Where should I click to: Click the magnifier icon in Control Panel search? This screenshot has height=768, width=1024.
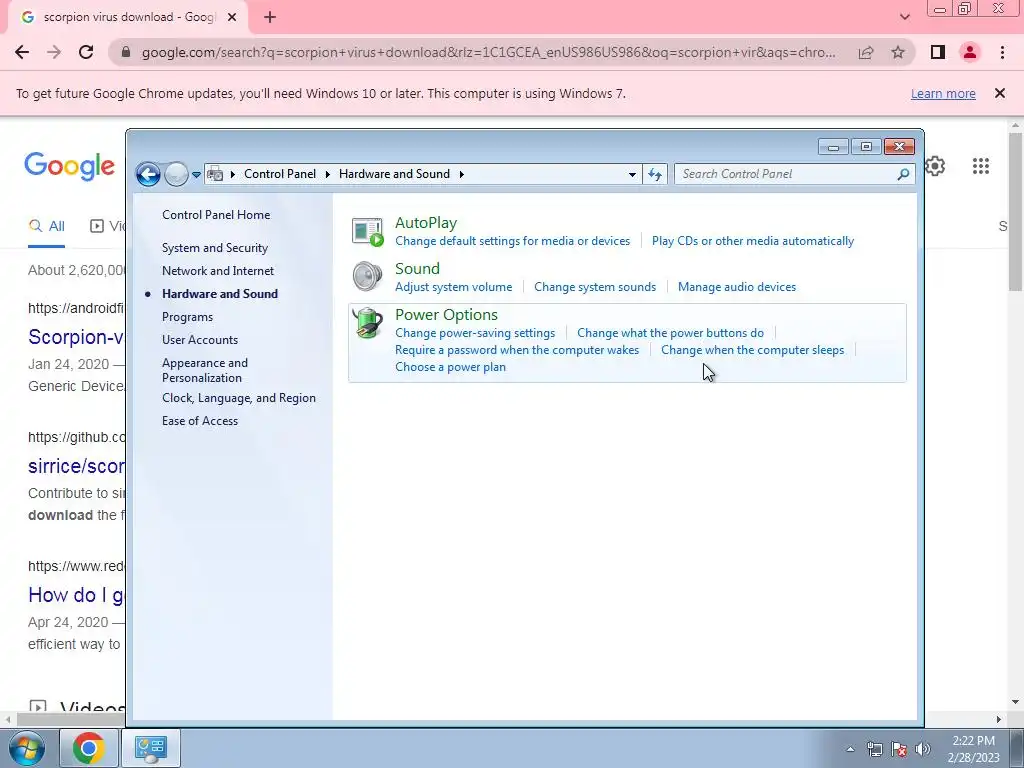[x=903, y=174]
